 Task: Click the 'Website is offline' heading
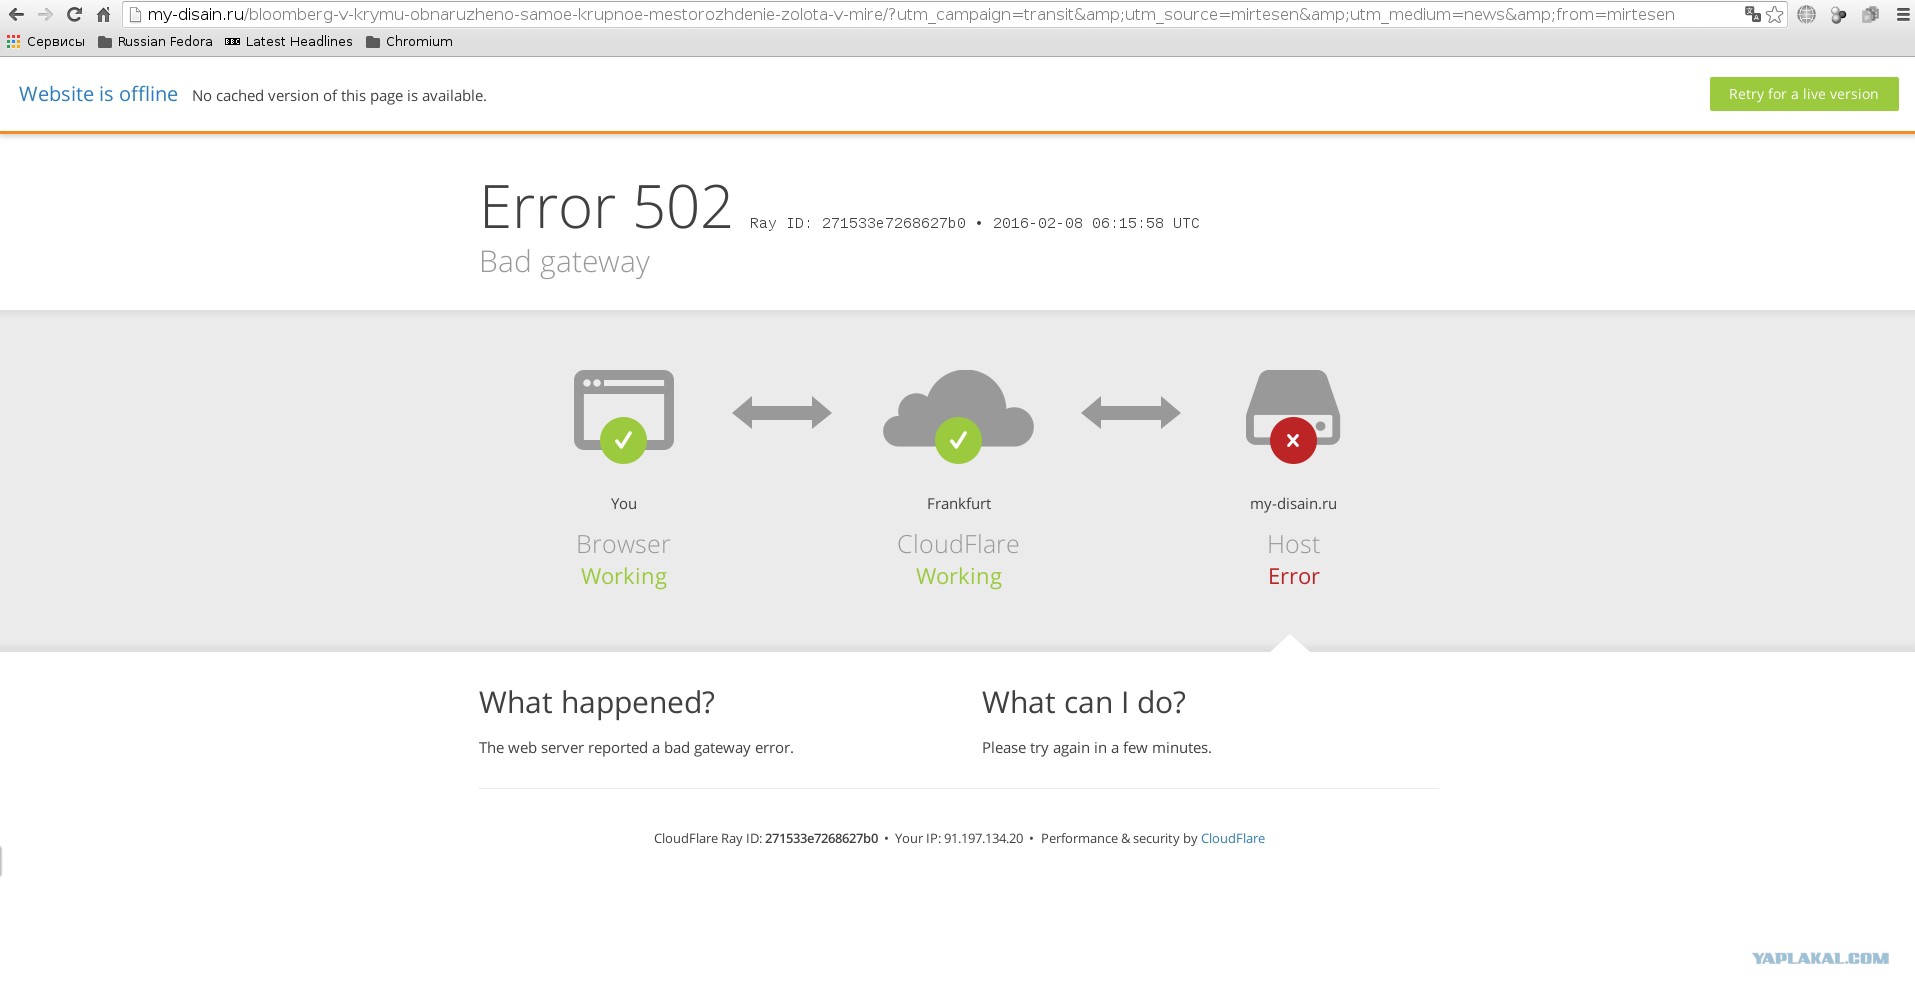coord(98,94)
